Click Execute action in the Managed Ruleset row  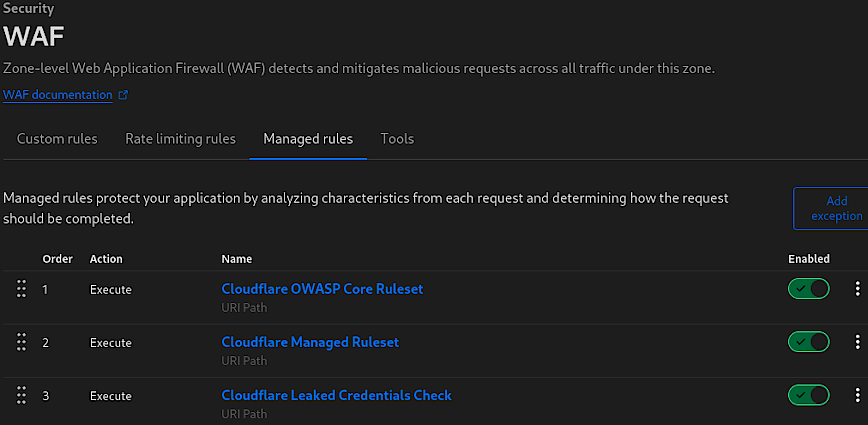[x=111, y=343]
